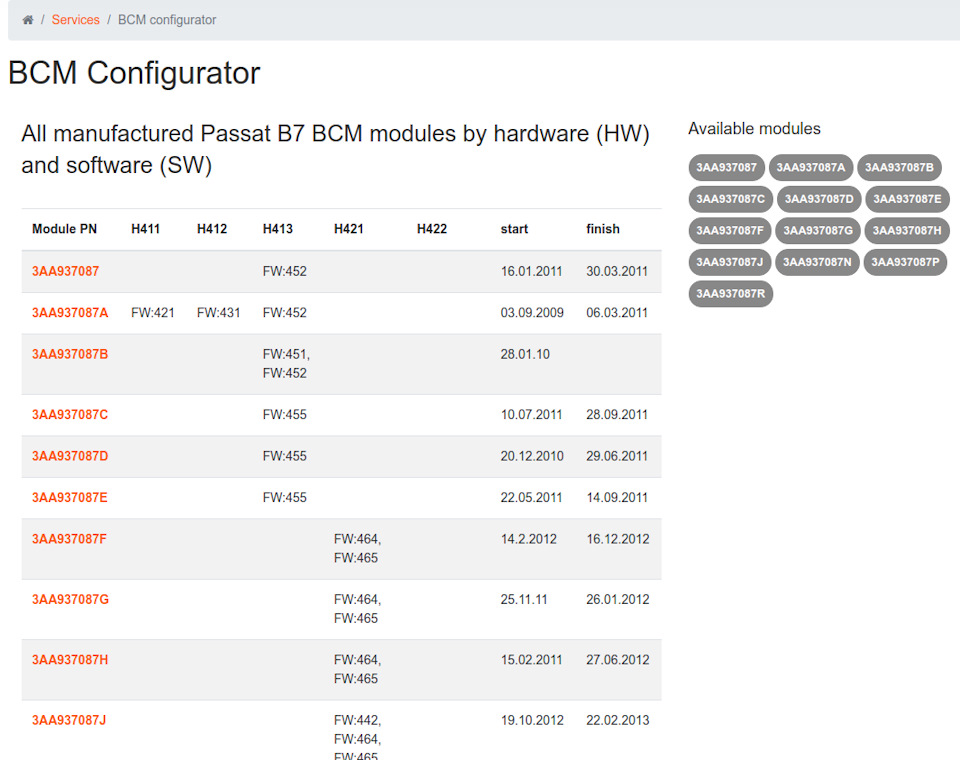
Task: Select 3AA937087B in the Module PN column
Action: coord(70,355)
